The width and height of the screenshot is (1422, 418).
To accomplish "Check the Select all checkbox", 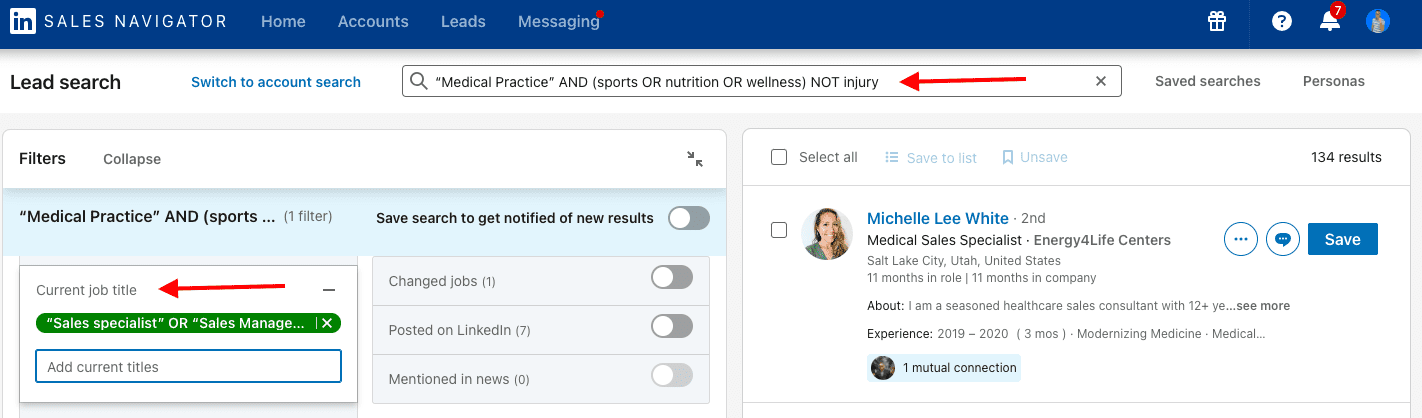I will coord(779,158).
